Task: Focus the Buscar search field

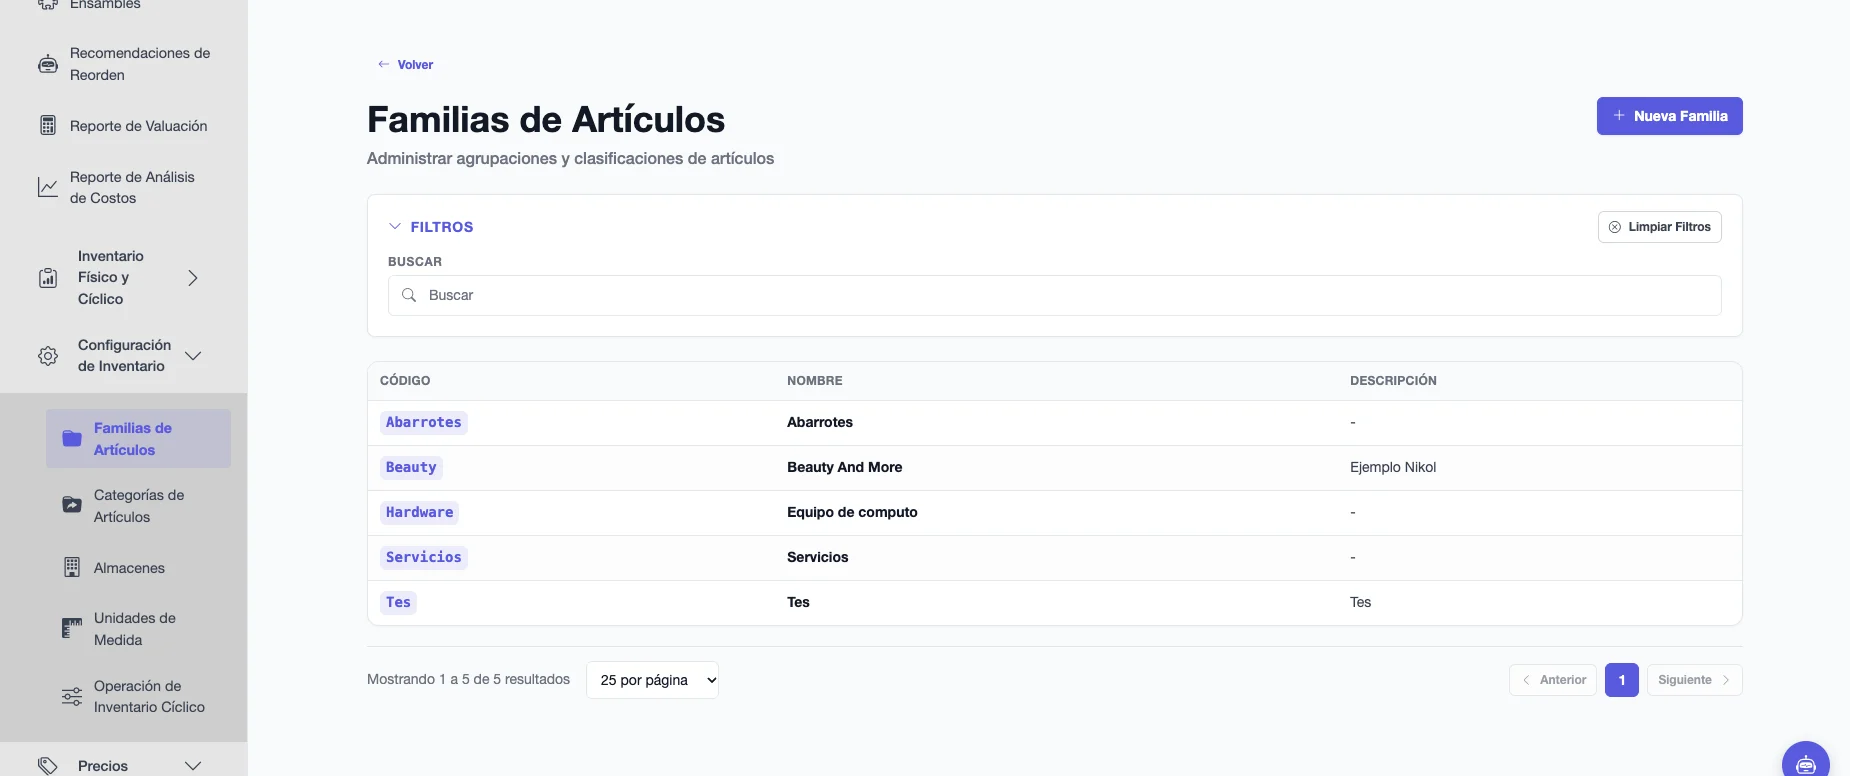Action: click(x=1054, y=295)
